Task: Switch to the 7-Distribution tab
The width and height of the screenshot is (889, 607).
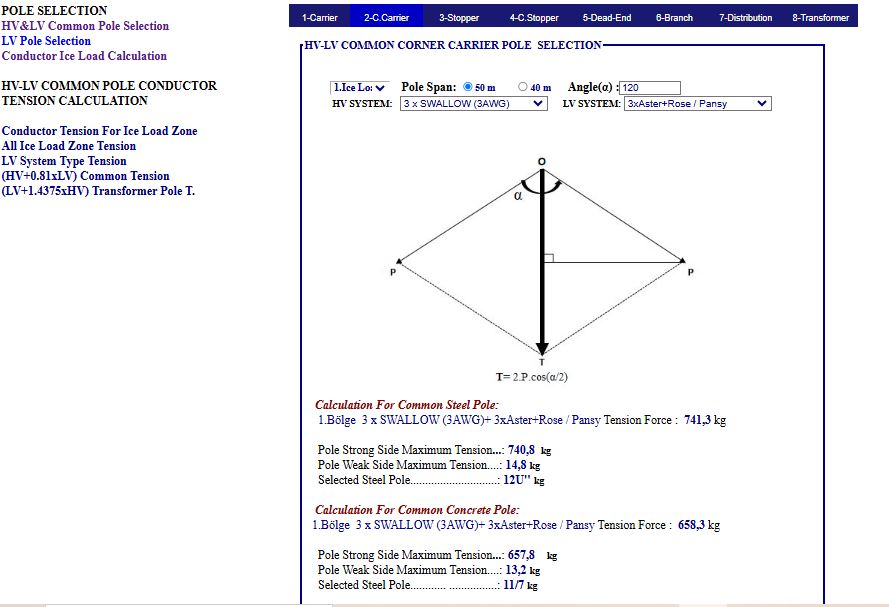Action: click(x=746, y=18)
